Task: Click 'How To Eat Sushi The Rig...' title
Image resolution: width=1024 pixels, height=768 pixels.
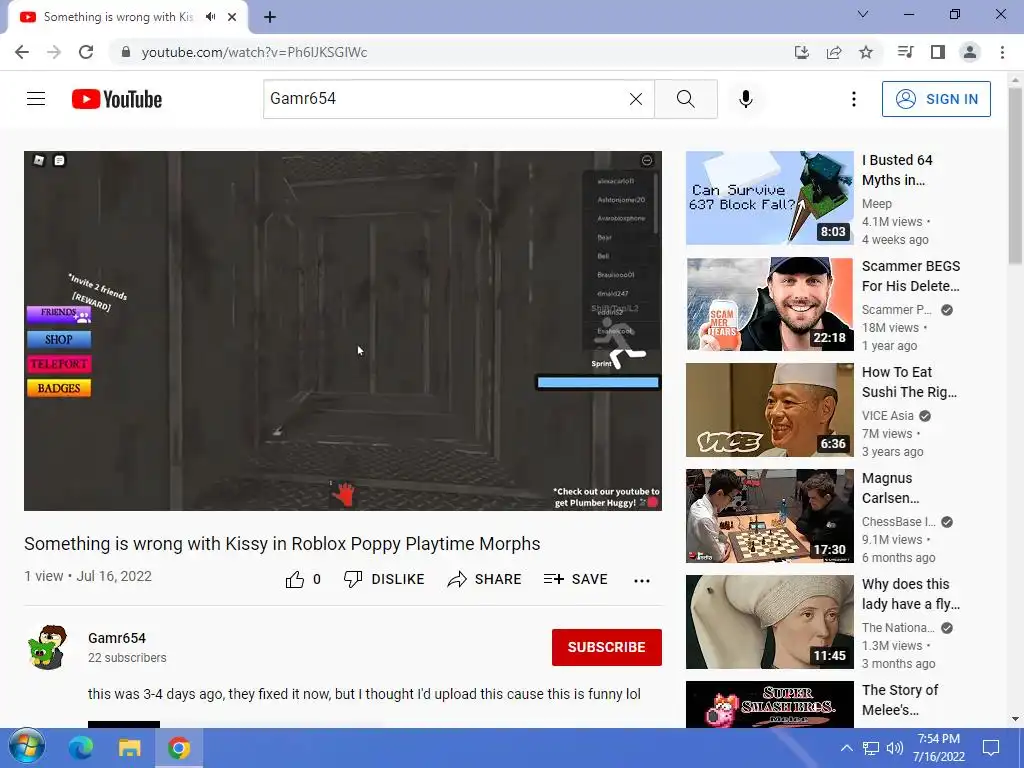Action: click(x=909, y=382)
